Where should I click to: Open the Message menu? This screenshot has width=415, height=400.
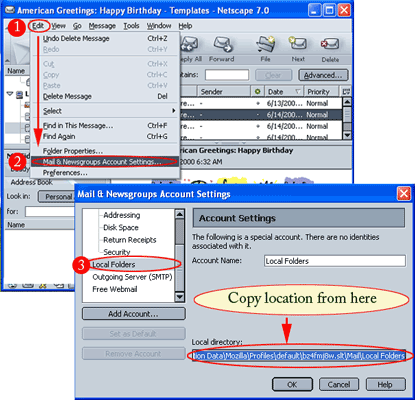pos(102,26)
